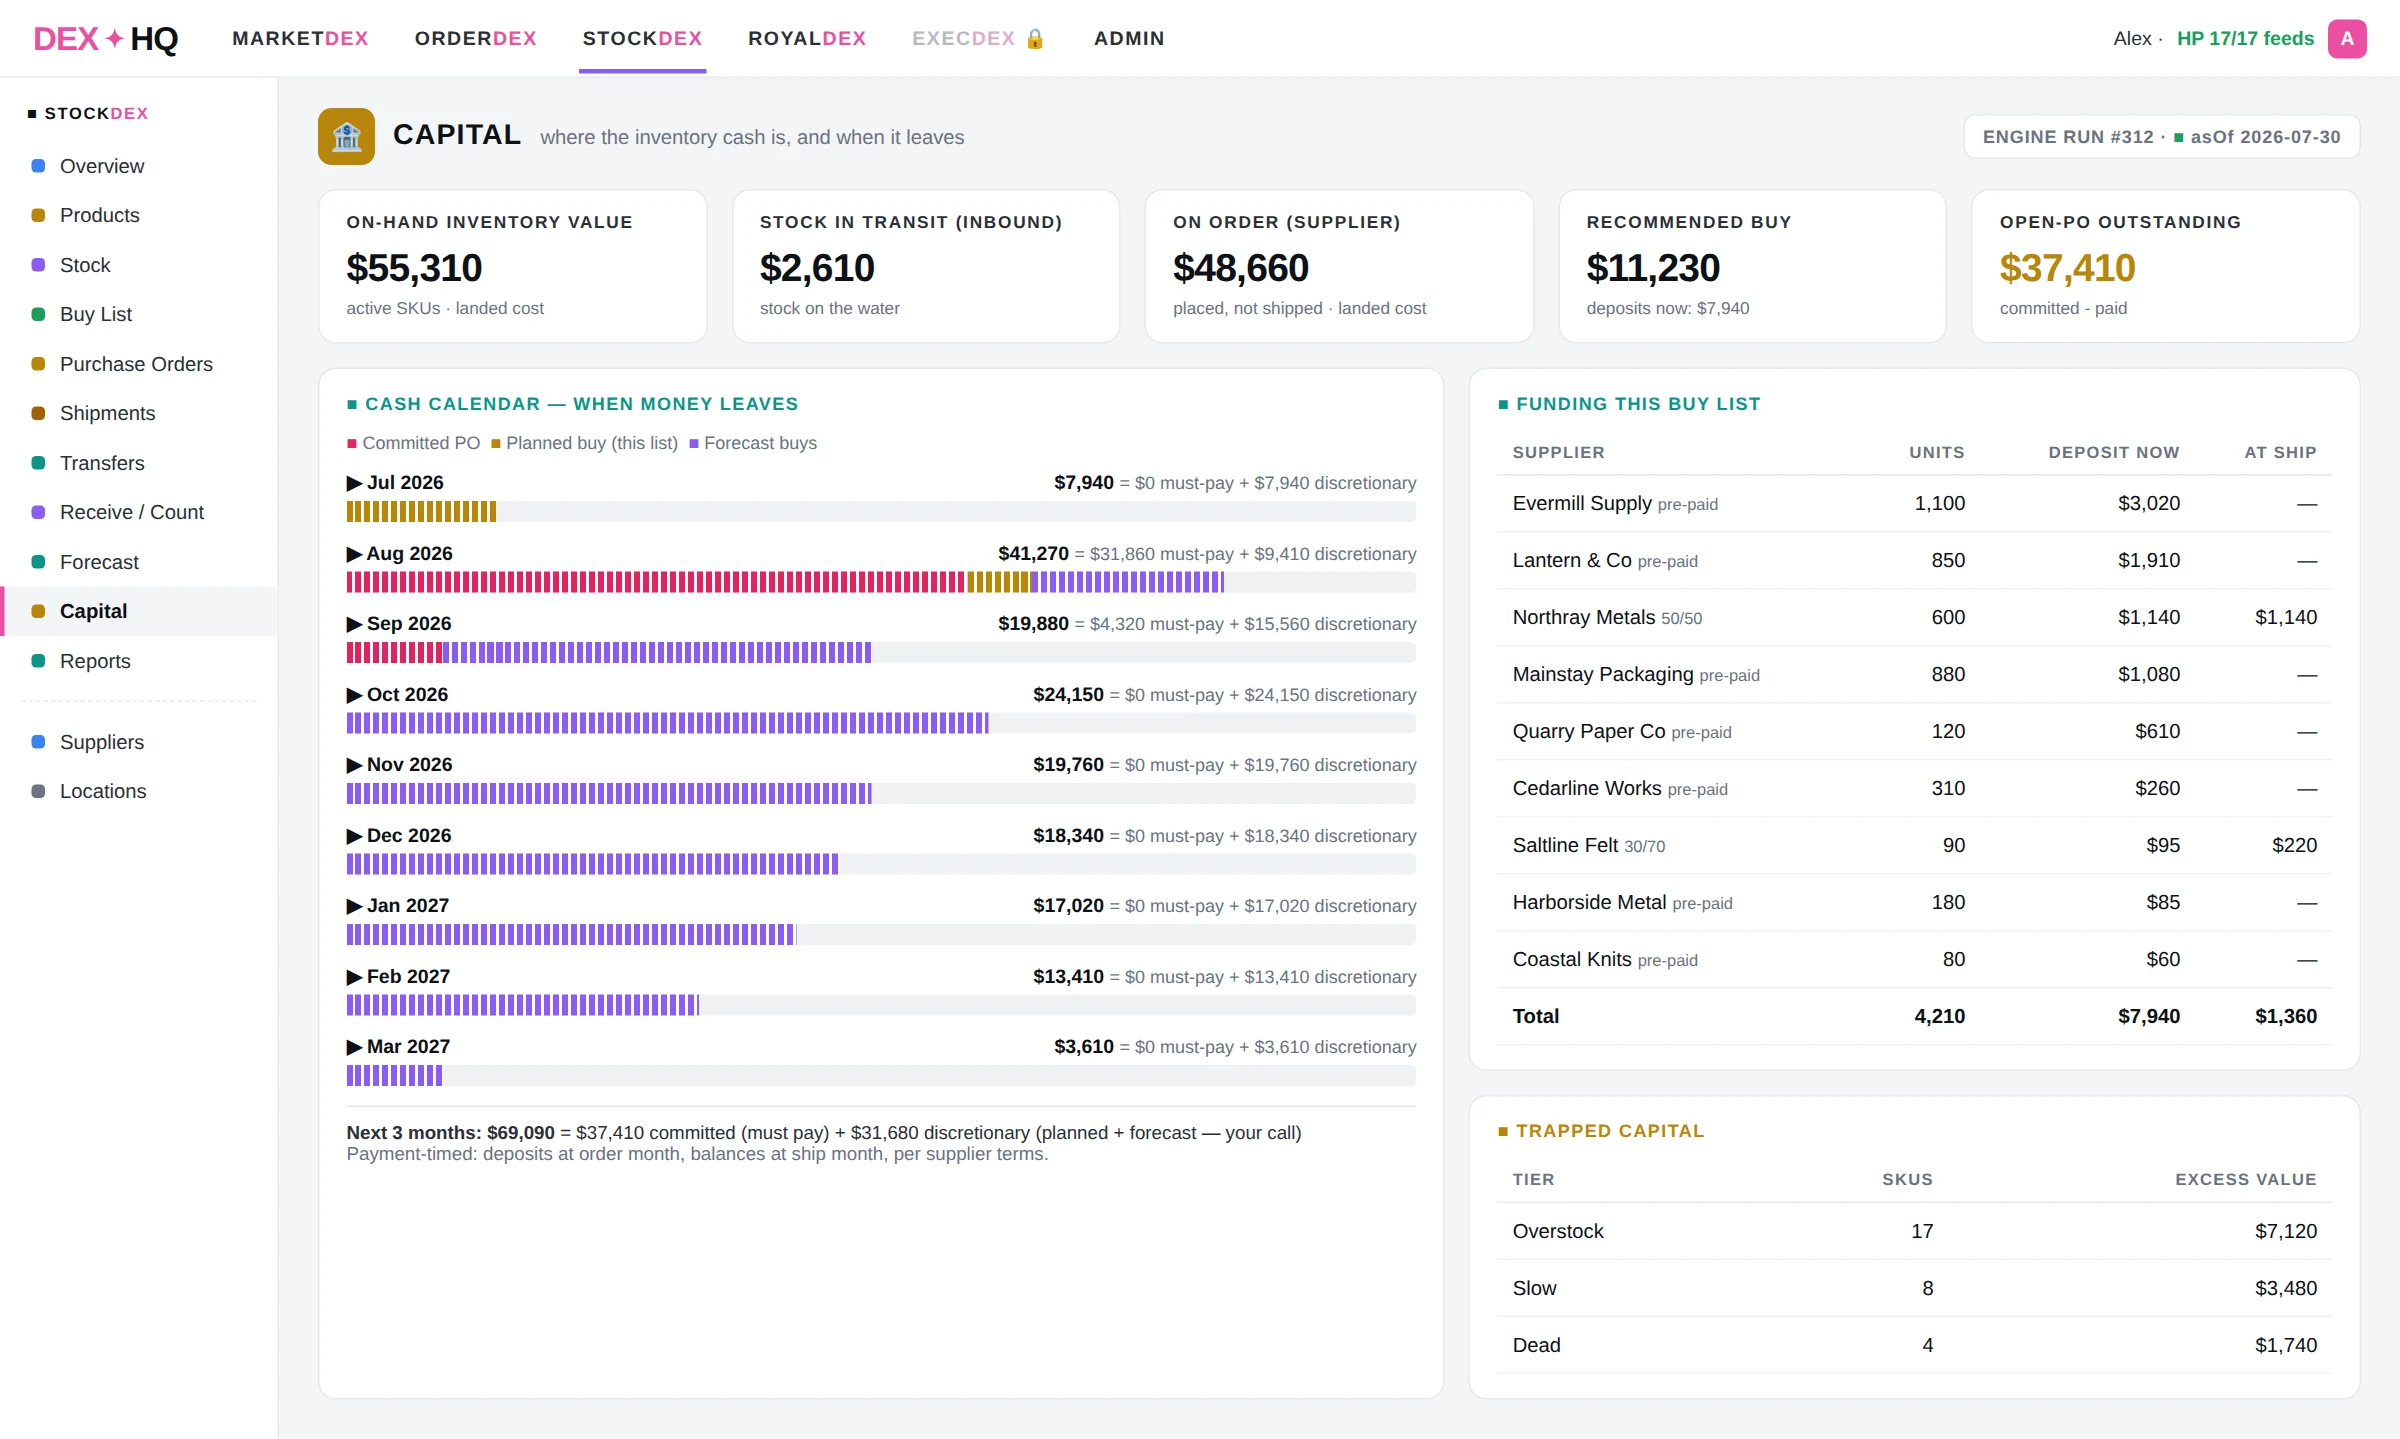
Task: Open the Buy List sidebar link
Action: pyautogui.click(x=139, y=314)
